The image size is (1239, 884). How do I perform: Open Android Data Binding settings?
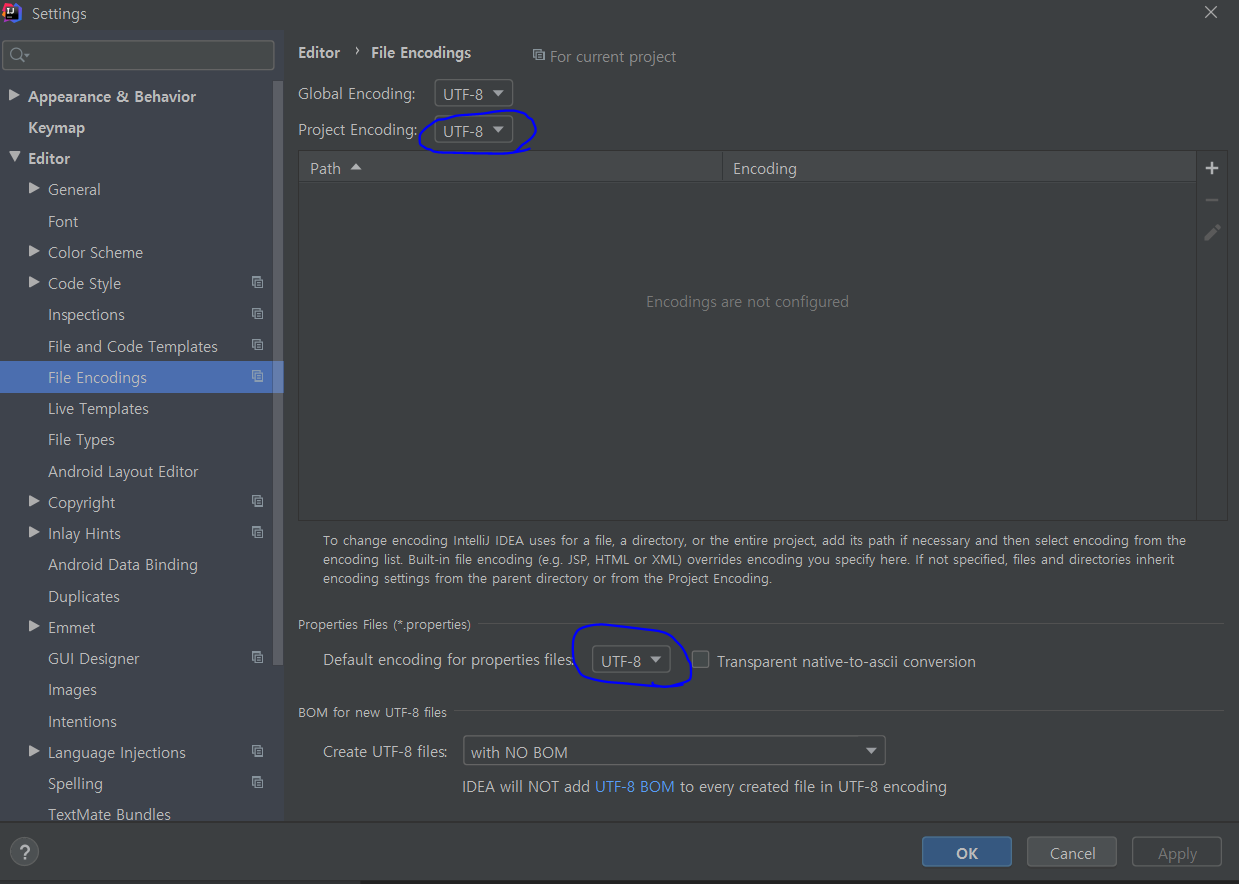point(123,564)
